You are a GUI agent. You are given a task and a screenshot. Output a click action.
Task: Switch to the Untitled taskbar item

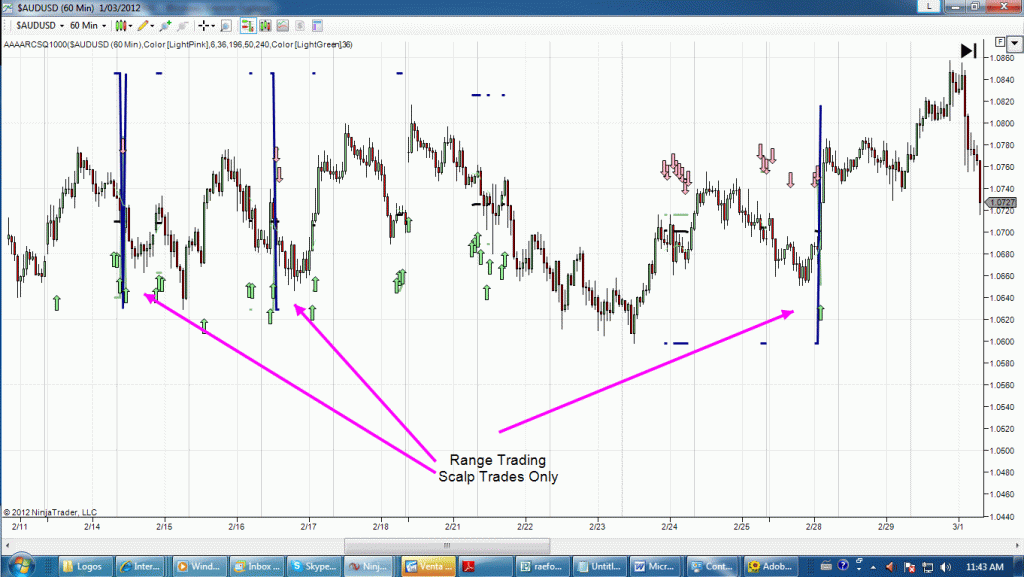599,567
